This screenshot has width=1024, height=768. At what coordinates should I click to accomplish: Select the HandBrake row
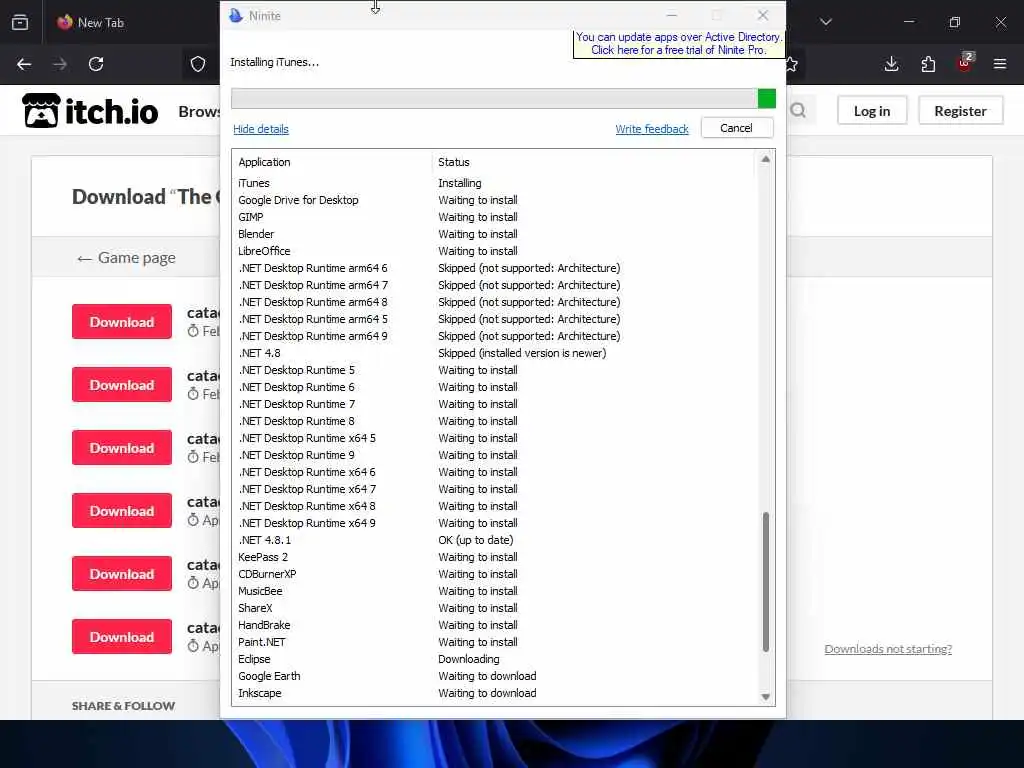click(x=495, y=624)
